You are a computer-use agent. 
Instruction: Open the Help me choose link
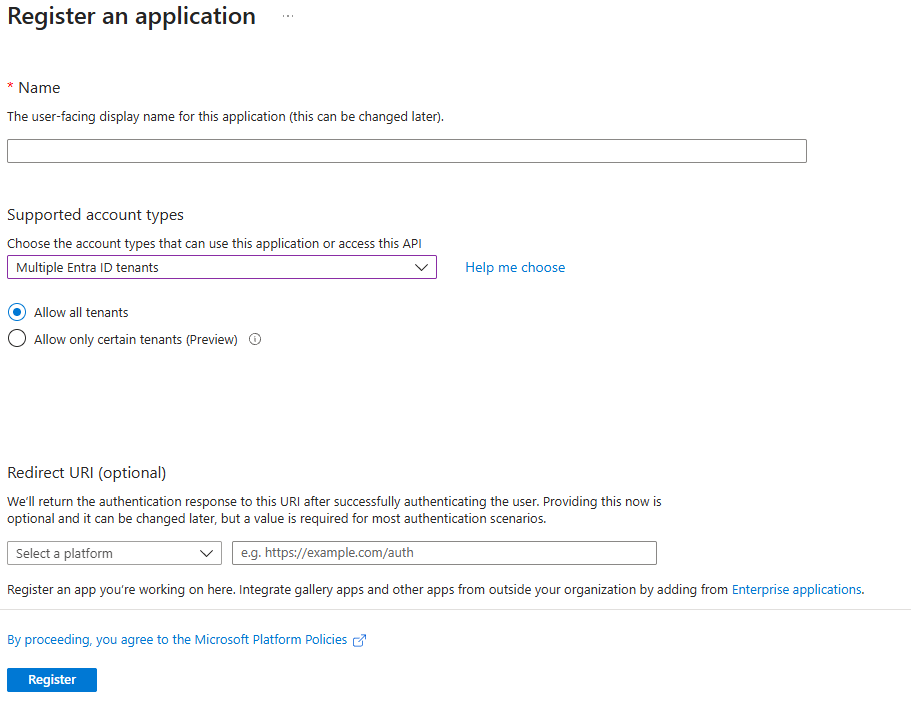coord(515,267)
